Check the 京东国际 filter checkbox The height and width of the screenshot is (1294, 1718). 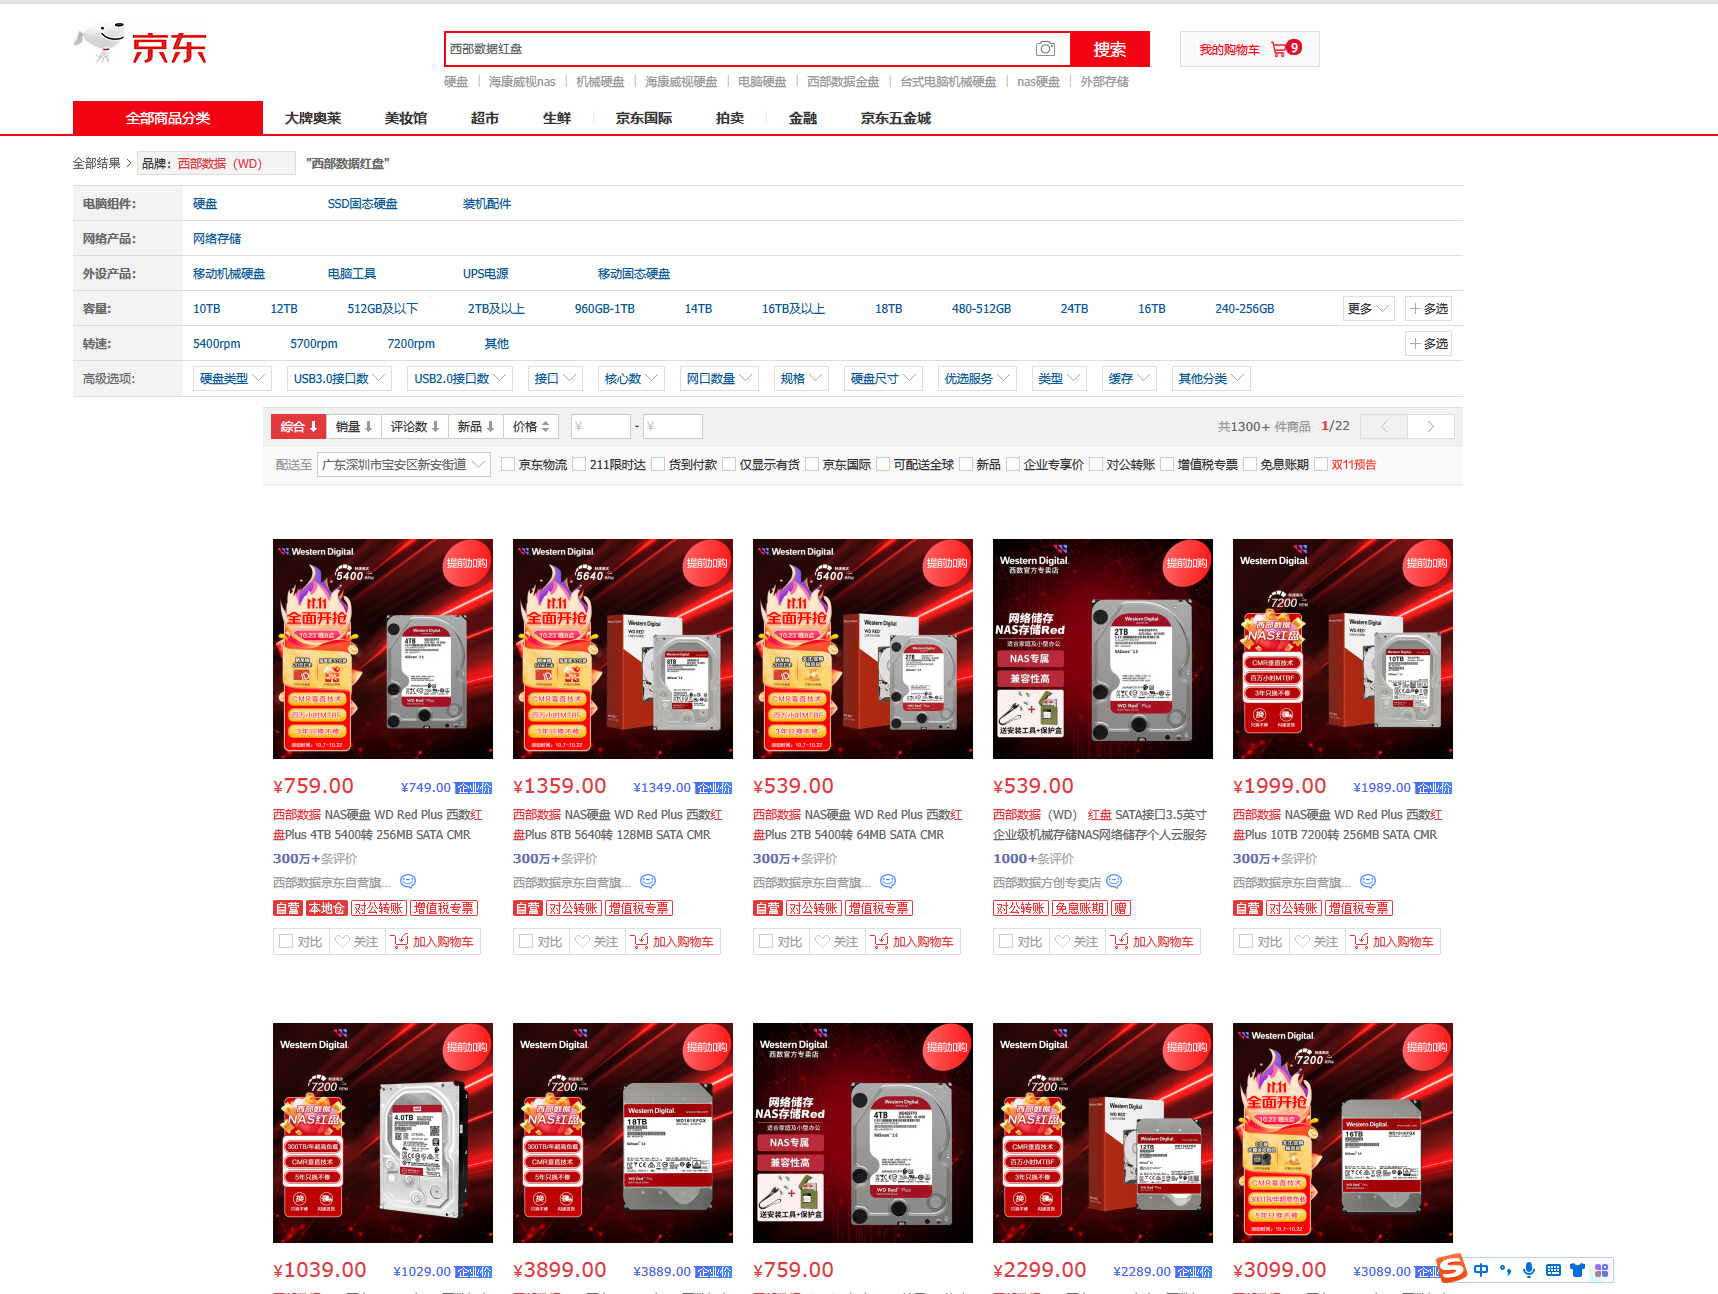812,464
